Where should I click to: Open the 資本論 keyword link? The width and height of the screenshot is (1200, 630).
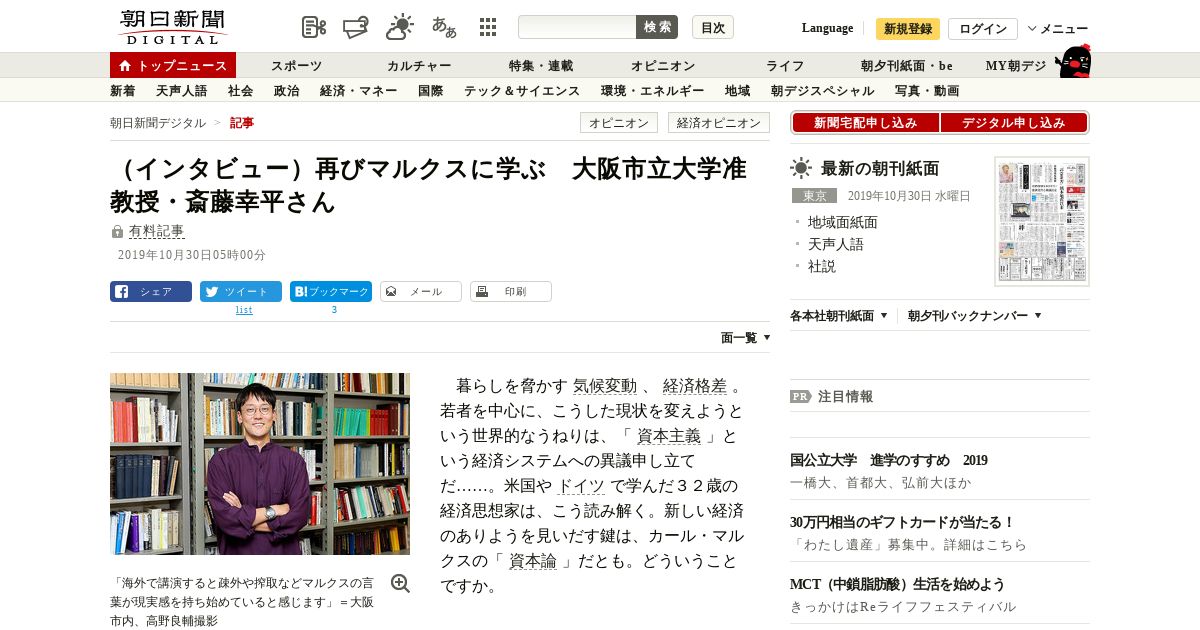click(533, 561)
